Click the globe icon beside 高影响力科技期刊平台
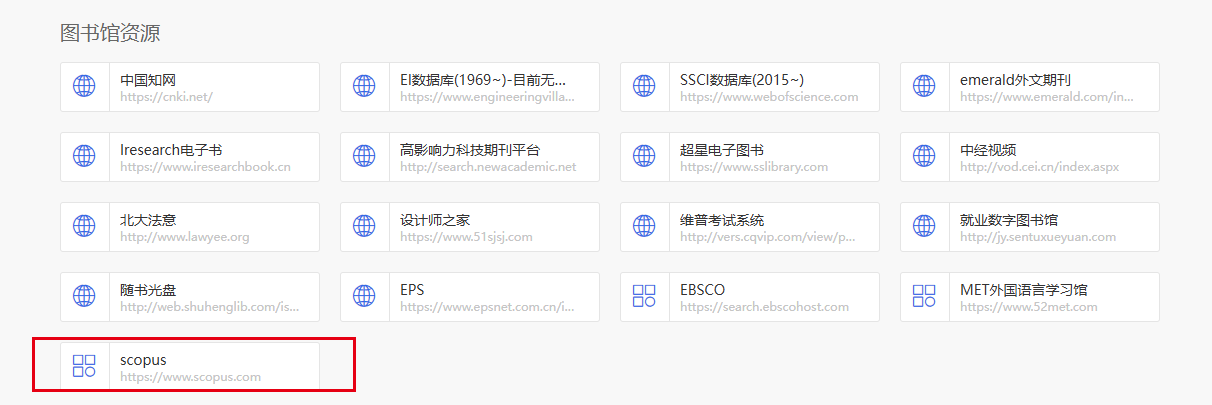This screenshot has height=405, width=1212. point(364,157)
